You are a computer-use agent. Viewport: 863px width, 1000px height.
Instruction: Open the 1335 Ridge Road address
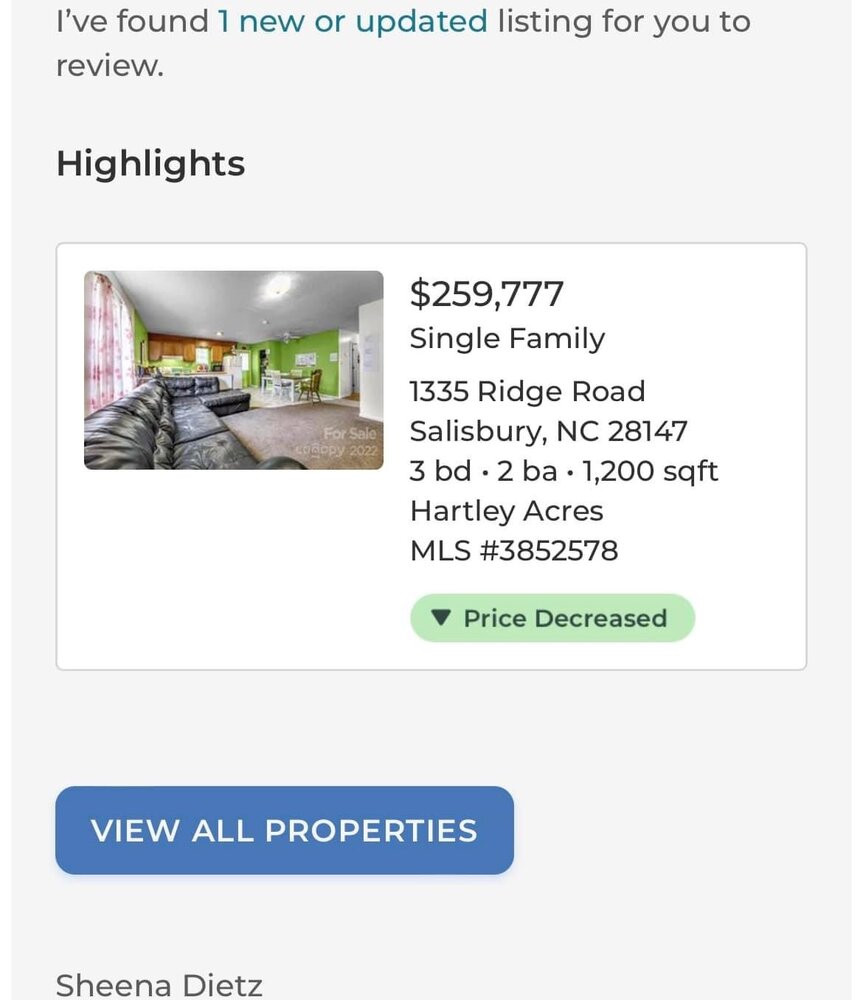pos(527,391)
